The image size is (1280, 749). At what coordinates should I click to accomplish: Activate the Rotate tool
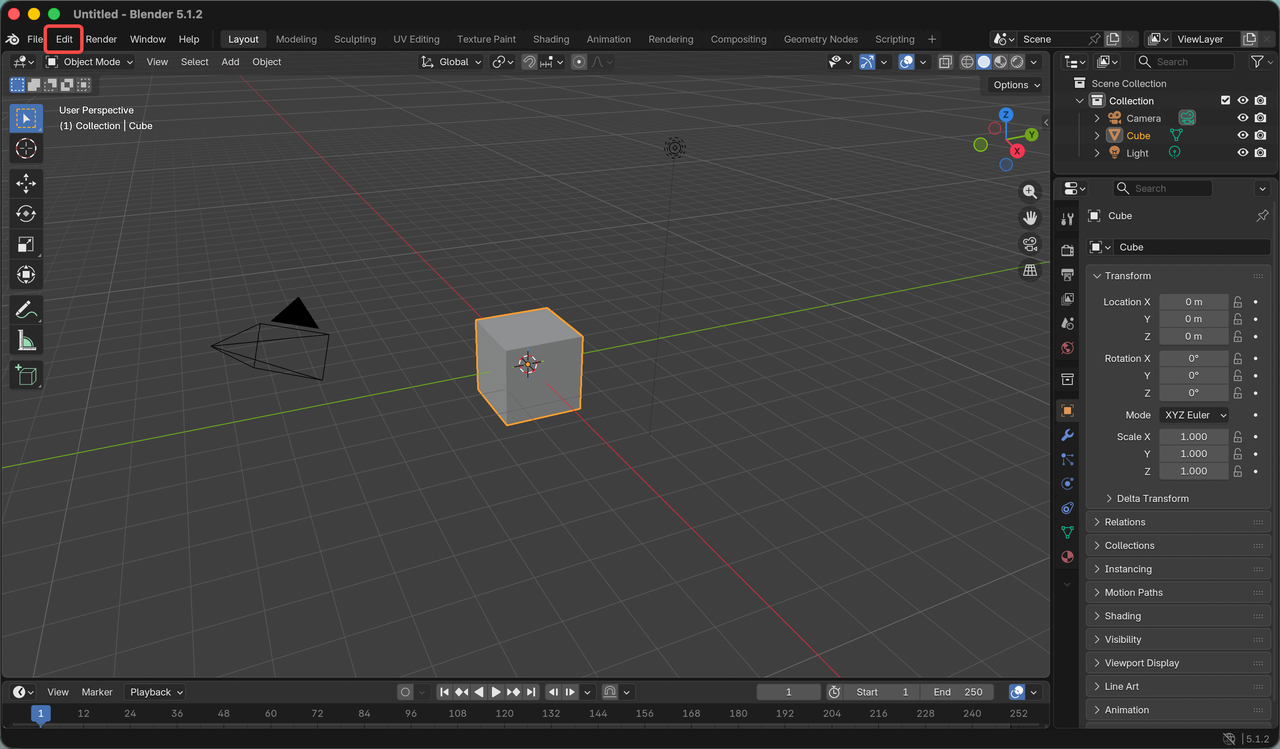[26, 214]
